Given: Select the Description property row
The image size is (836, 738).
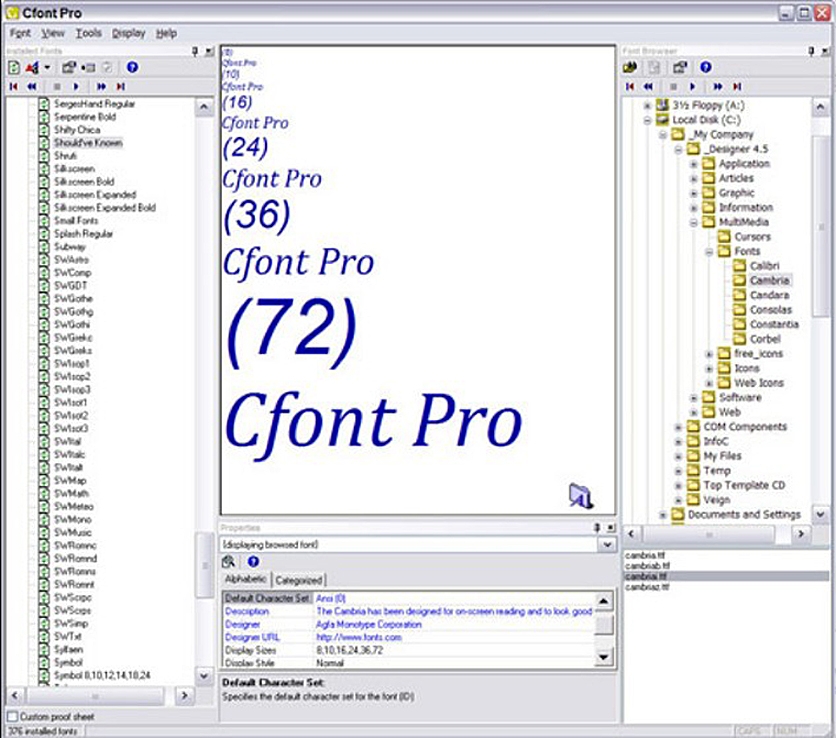Looking at the screenshot, I should (408, 611).
